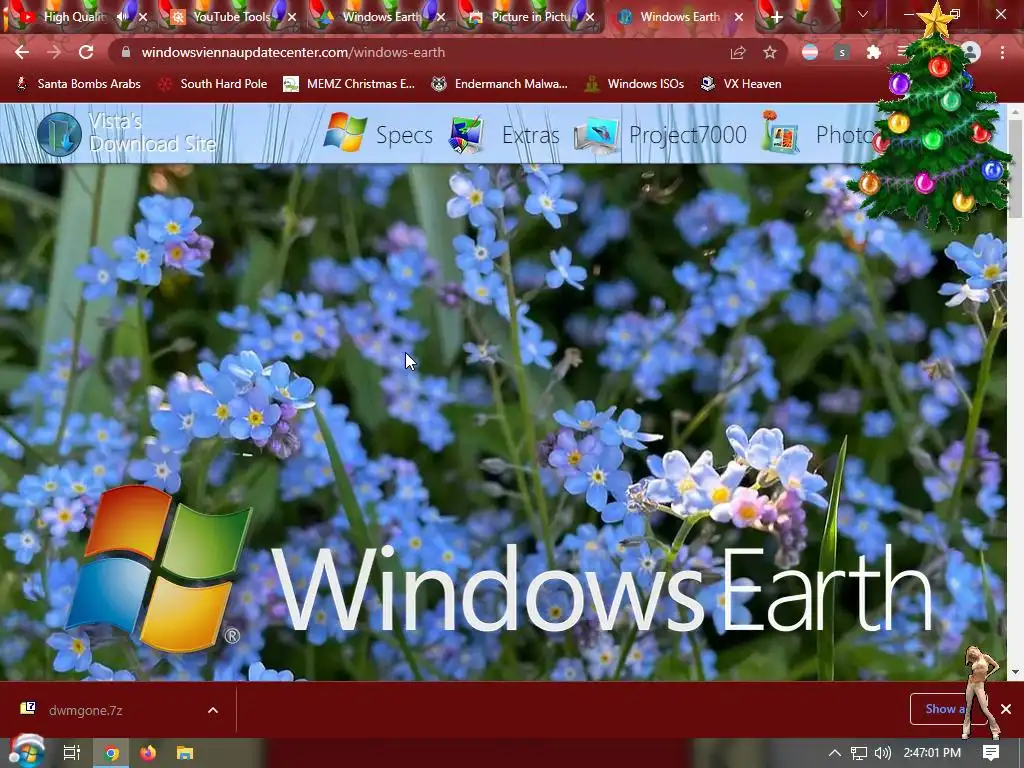Open the Extras page link
Viewport: 1024px width, 768px height.
(x=530, y=135)
